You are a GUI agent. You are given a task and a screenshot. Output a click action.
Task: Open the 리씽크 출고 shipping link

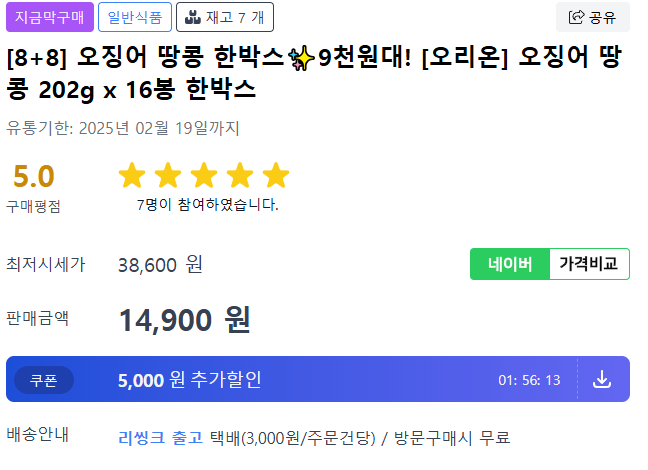click(160, 437)
